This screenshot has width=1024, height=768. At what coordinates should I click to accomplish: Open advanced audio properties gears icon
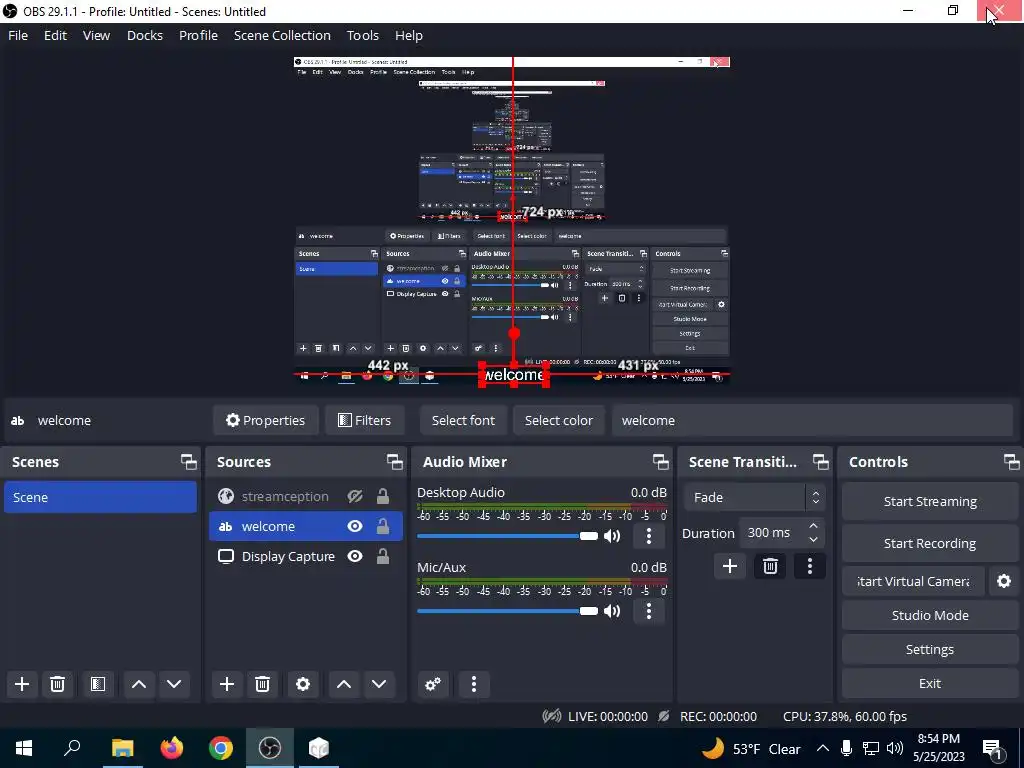pyautogui.click(x=433, y=684)
